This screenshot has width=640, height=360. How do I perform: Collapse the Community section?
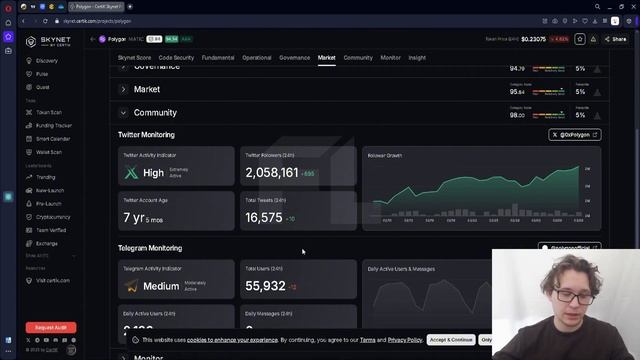point(123,113)
